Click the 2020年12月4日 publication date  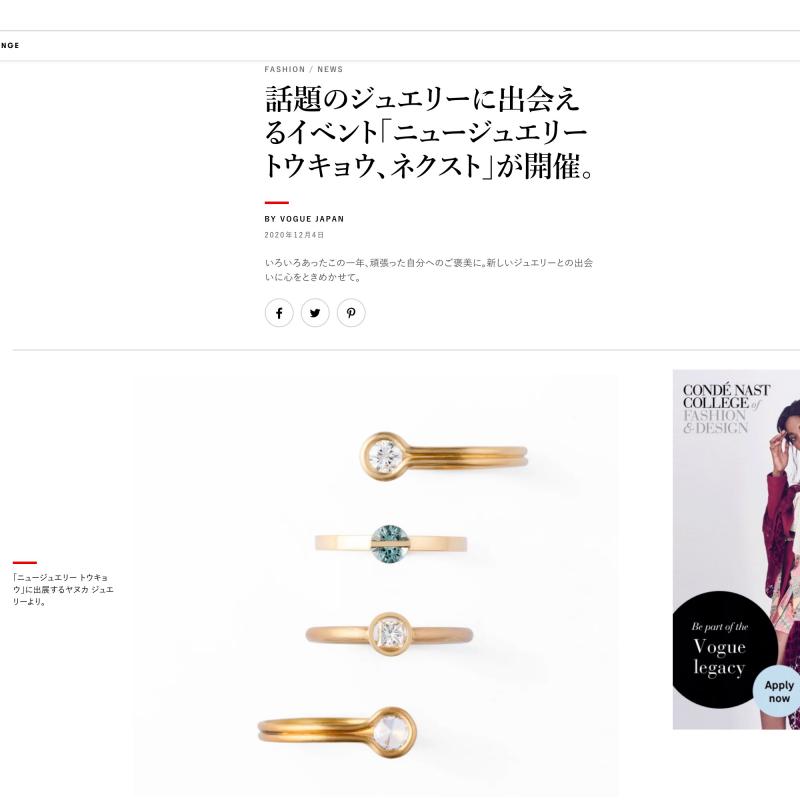294,235
